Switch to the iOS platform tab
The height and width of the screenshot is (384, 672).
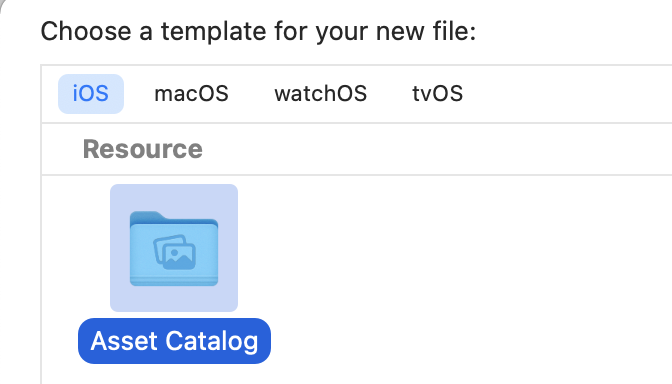[91, 94]
